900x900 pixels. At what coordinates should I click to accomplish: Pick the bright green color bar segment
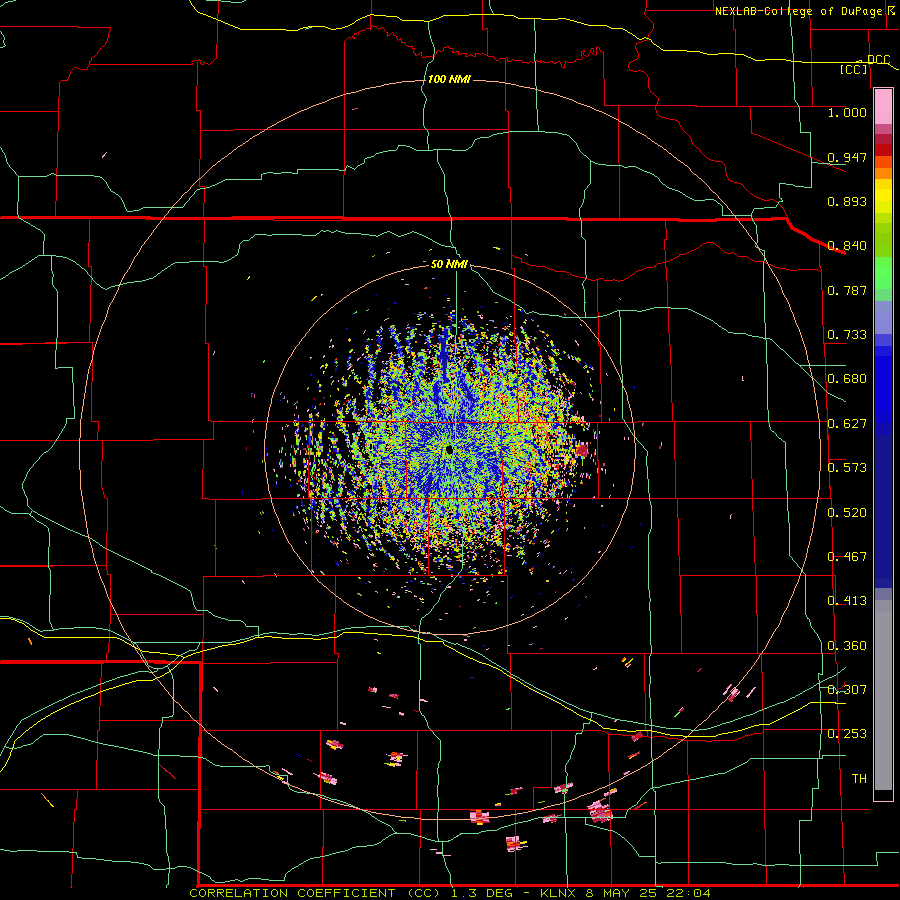[x=883, y=273]
